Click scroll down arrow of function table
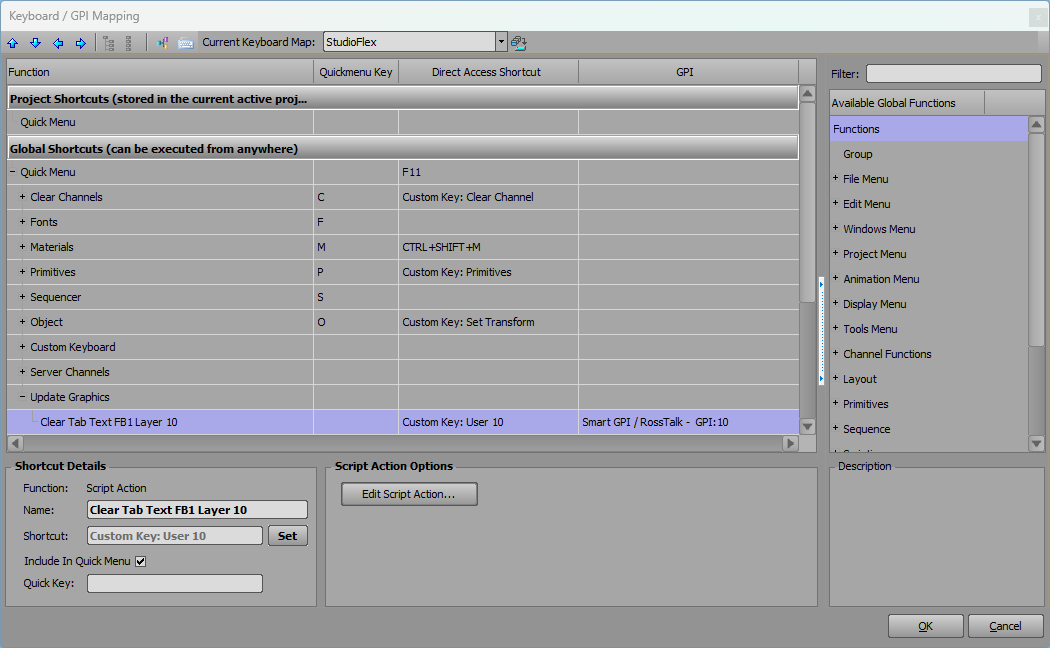 click(x=808, y=426)
